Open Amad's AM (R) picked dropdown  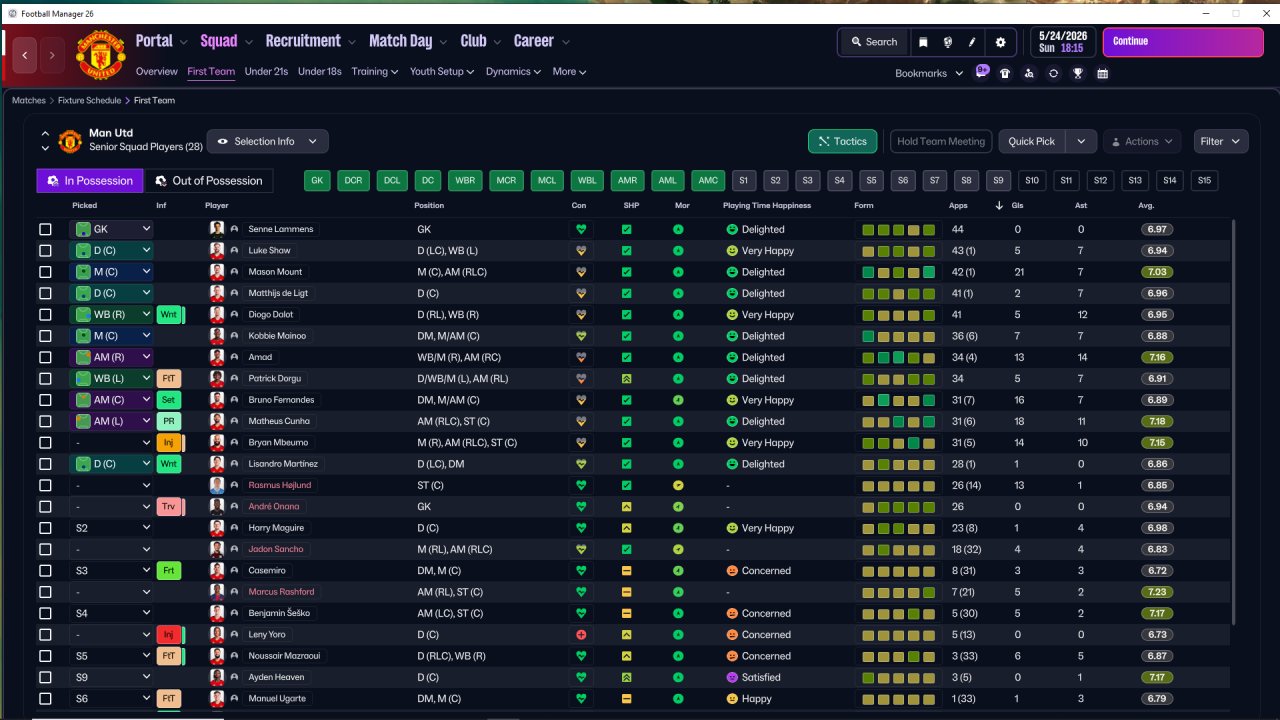pos(111,357)
